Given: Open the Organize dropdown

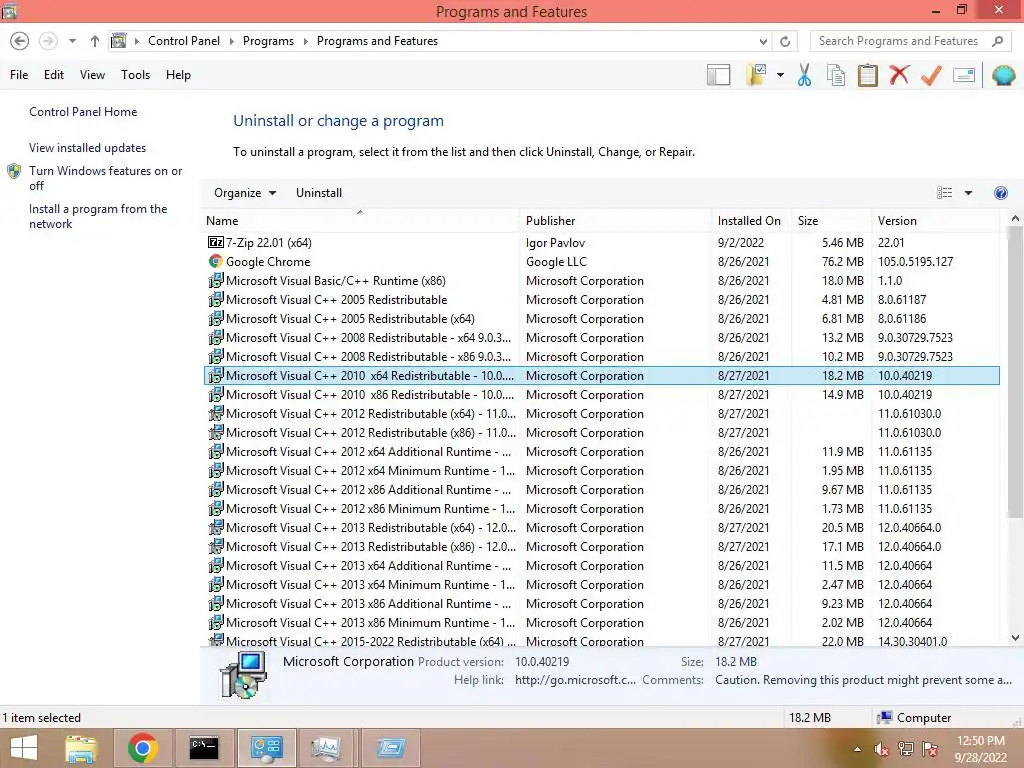Looking at the screenshot, I should 245,193.
